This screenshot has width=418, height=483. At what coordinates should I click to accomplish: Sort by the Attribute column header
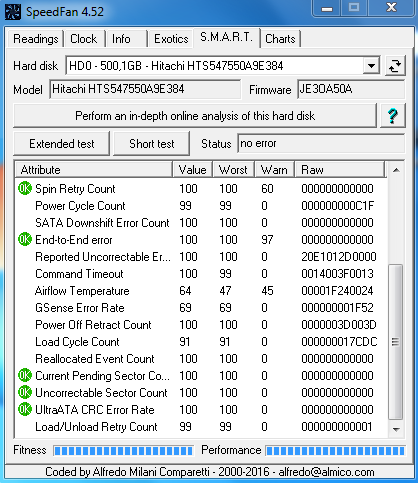tap(94, 170)
